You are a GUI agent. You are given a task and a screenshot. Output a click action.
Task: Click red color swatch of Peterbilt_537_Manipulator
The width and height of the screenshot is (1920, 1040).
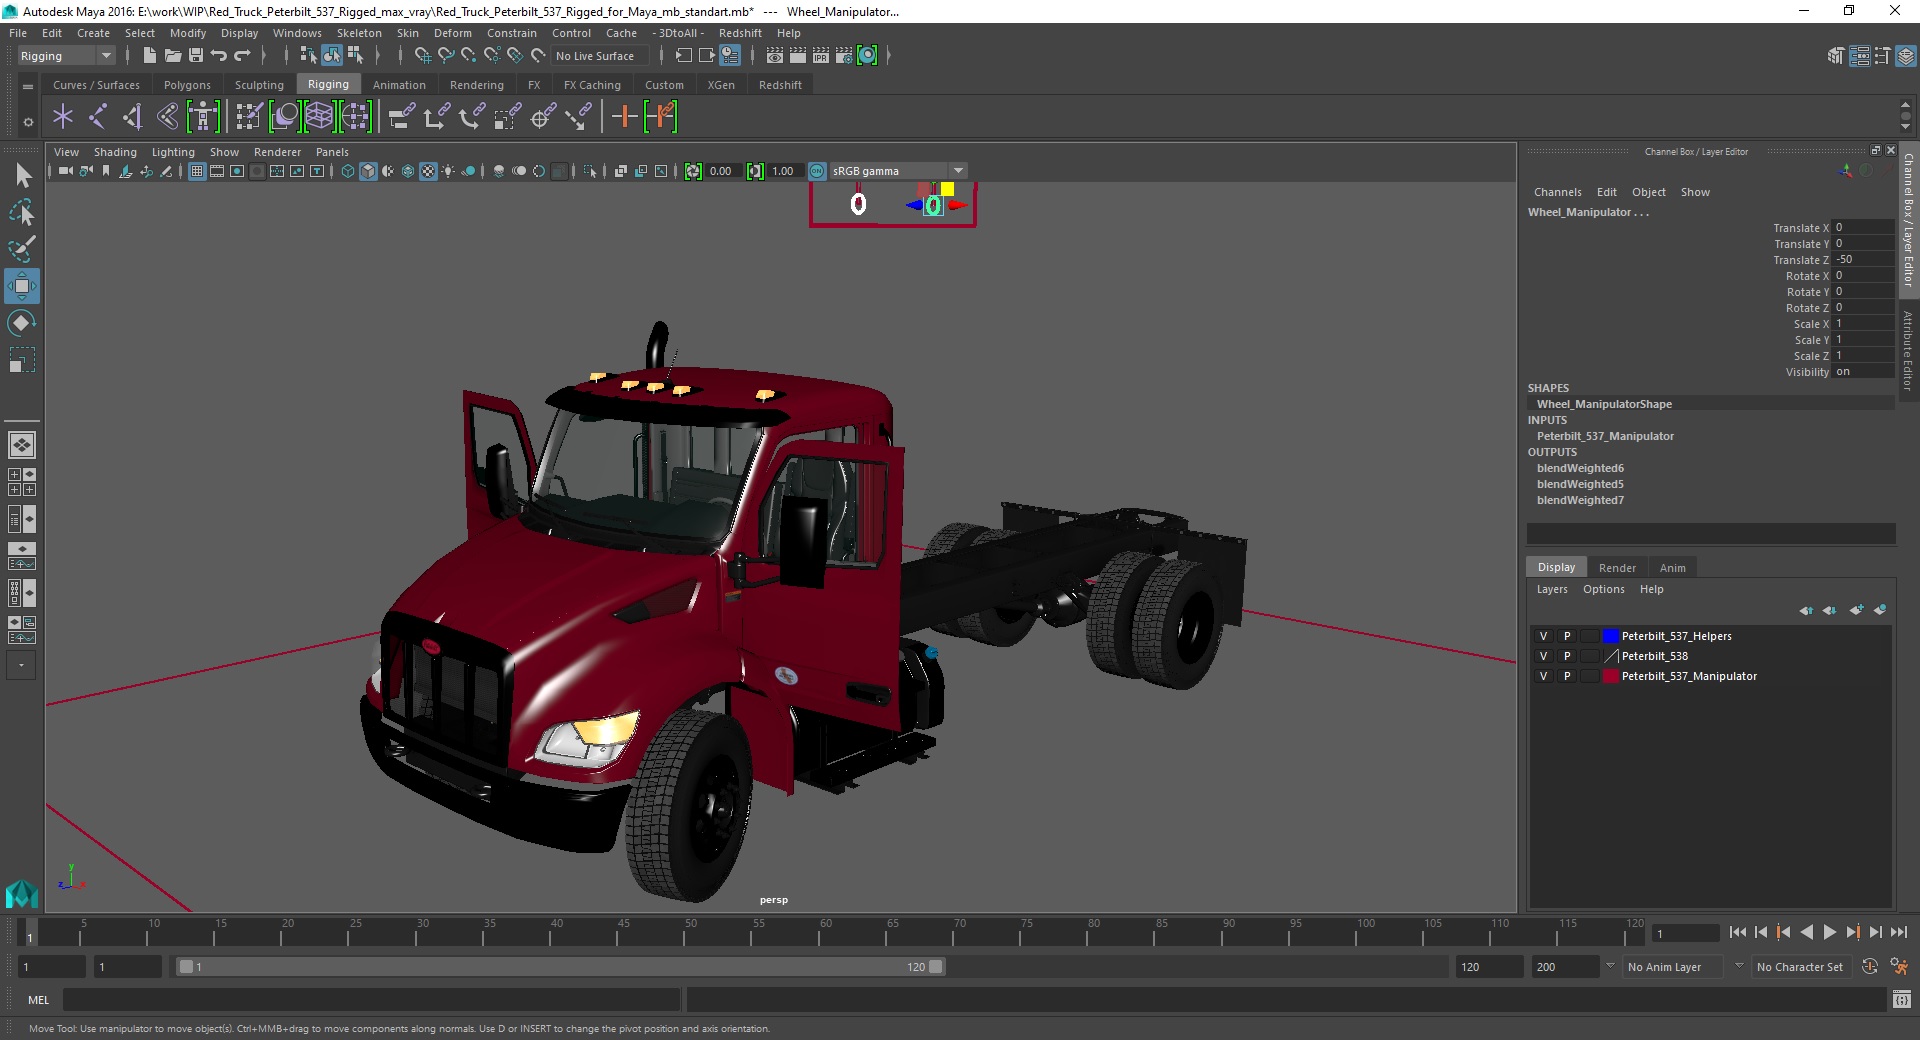tap(1611, 676)
